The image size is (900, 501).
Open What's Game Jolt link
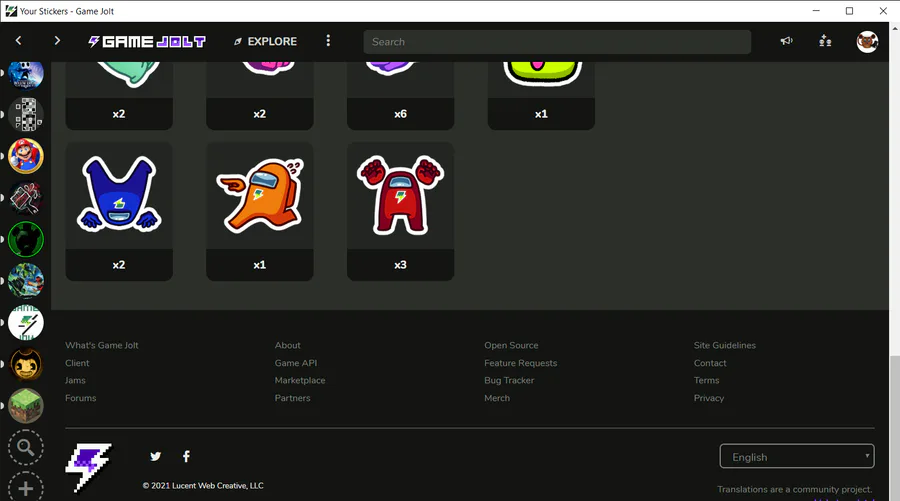pos(102,345)
